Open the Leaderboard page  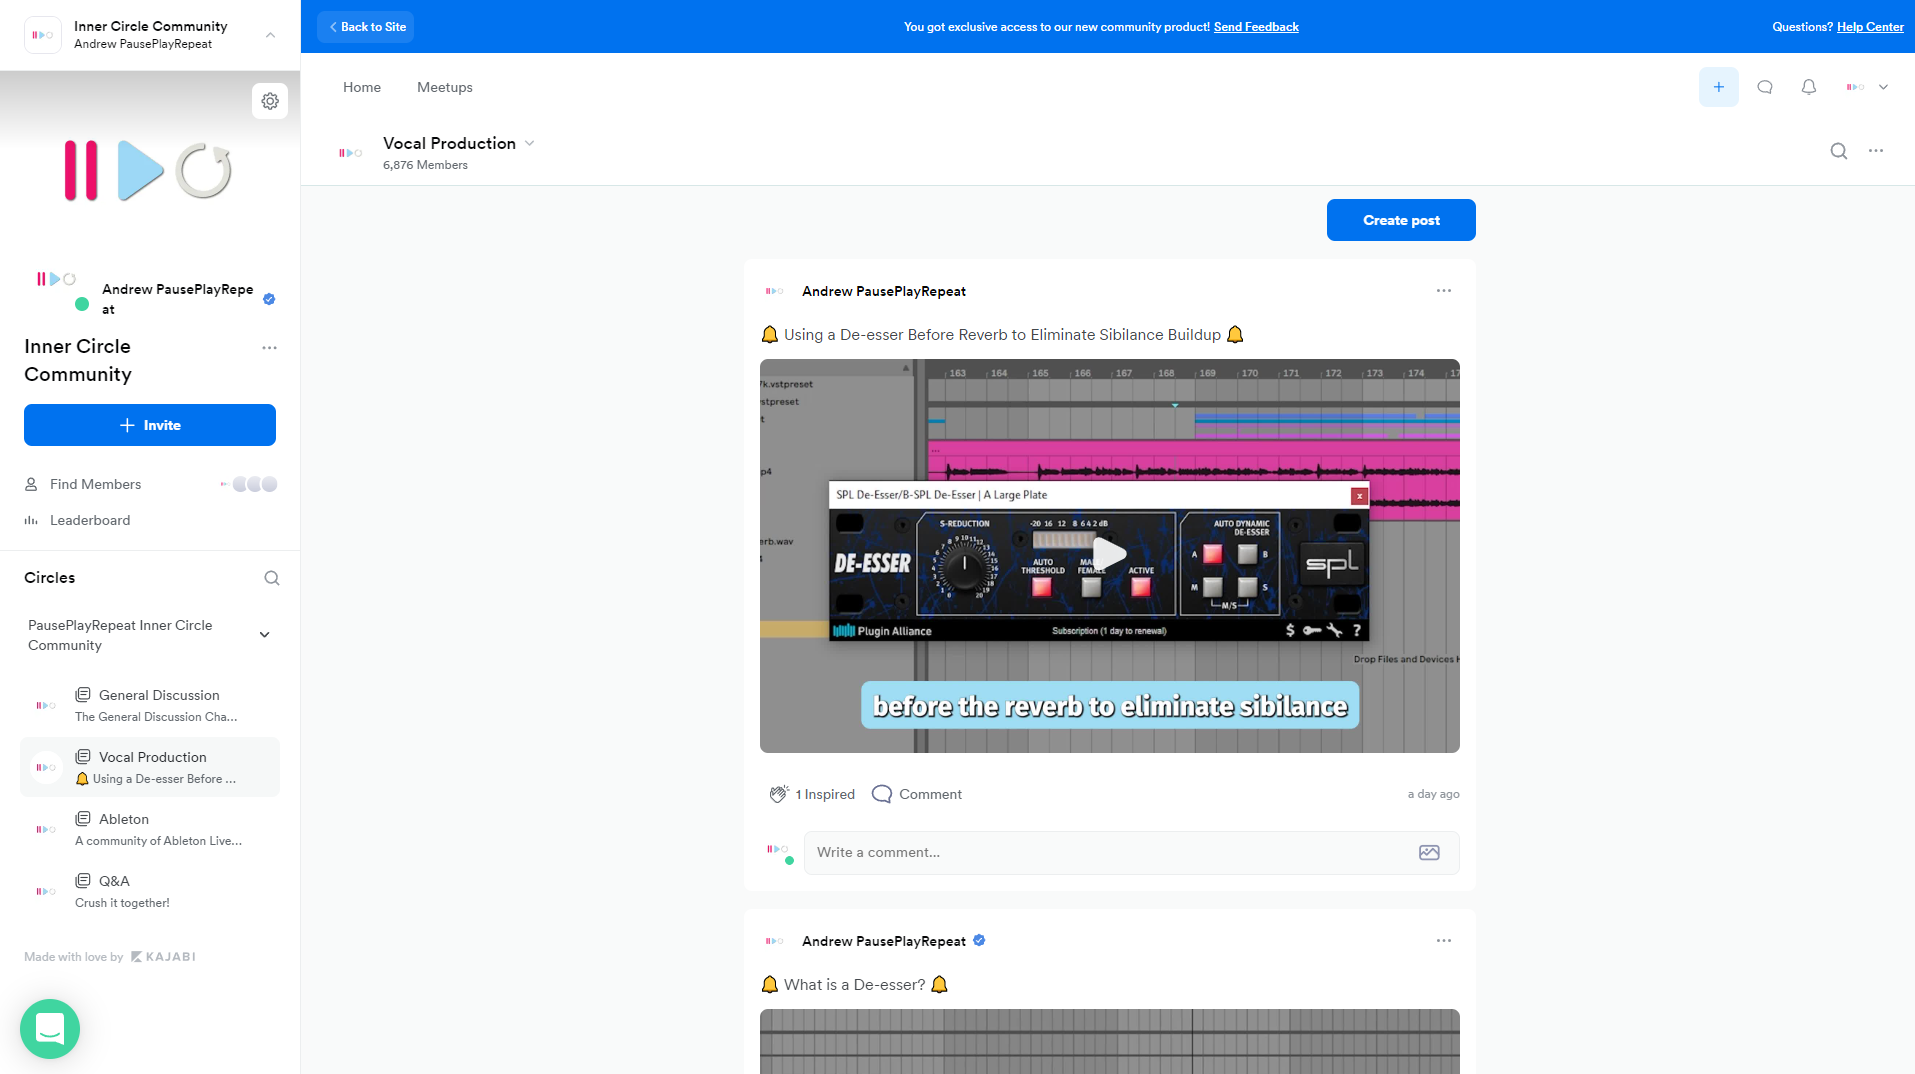pyautogui.click(x=90, y=520)
